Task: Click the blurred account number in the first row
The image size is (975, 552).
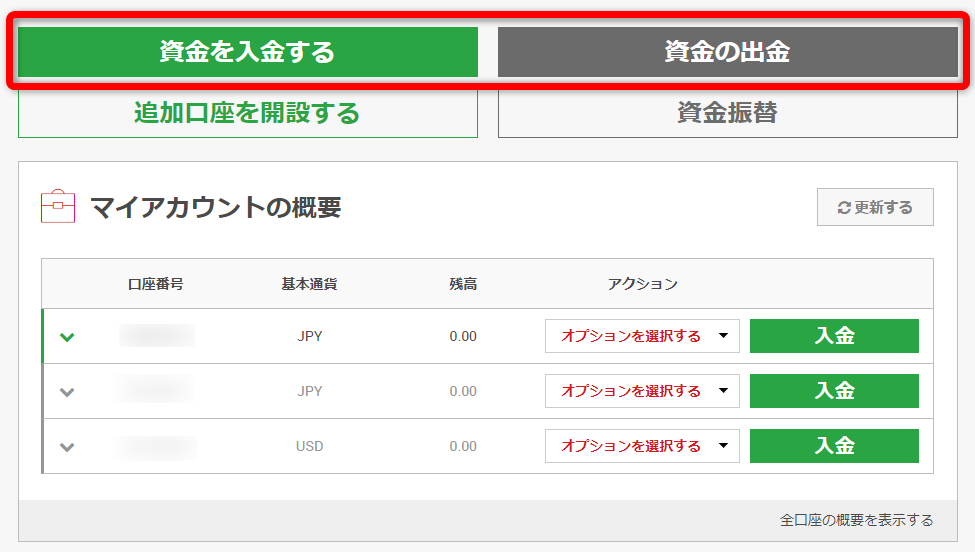Action: click(157, 336)
